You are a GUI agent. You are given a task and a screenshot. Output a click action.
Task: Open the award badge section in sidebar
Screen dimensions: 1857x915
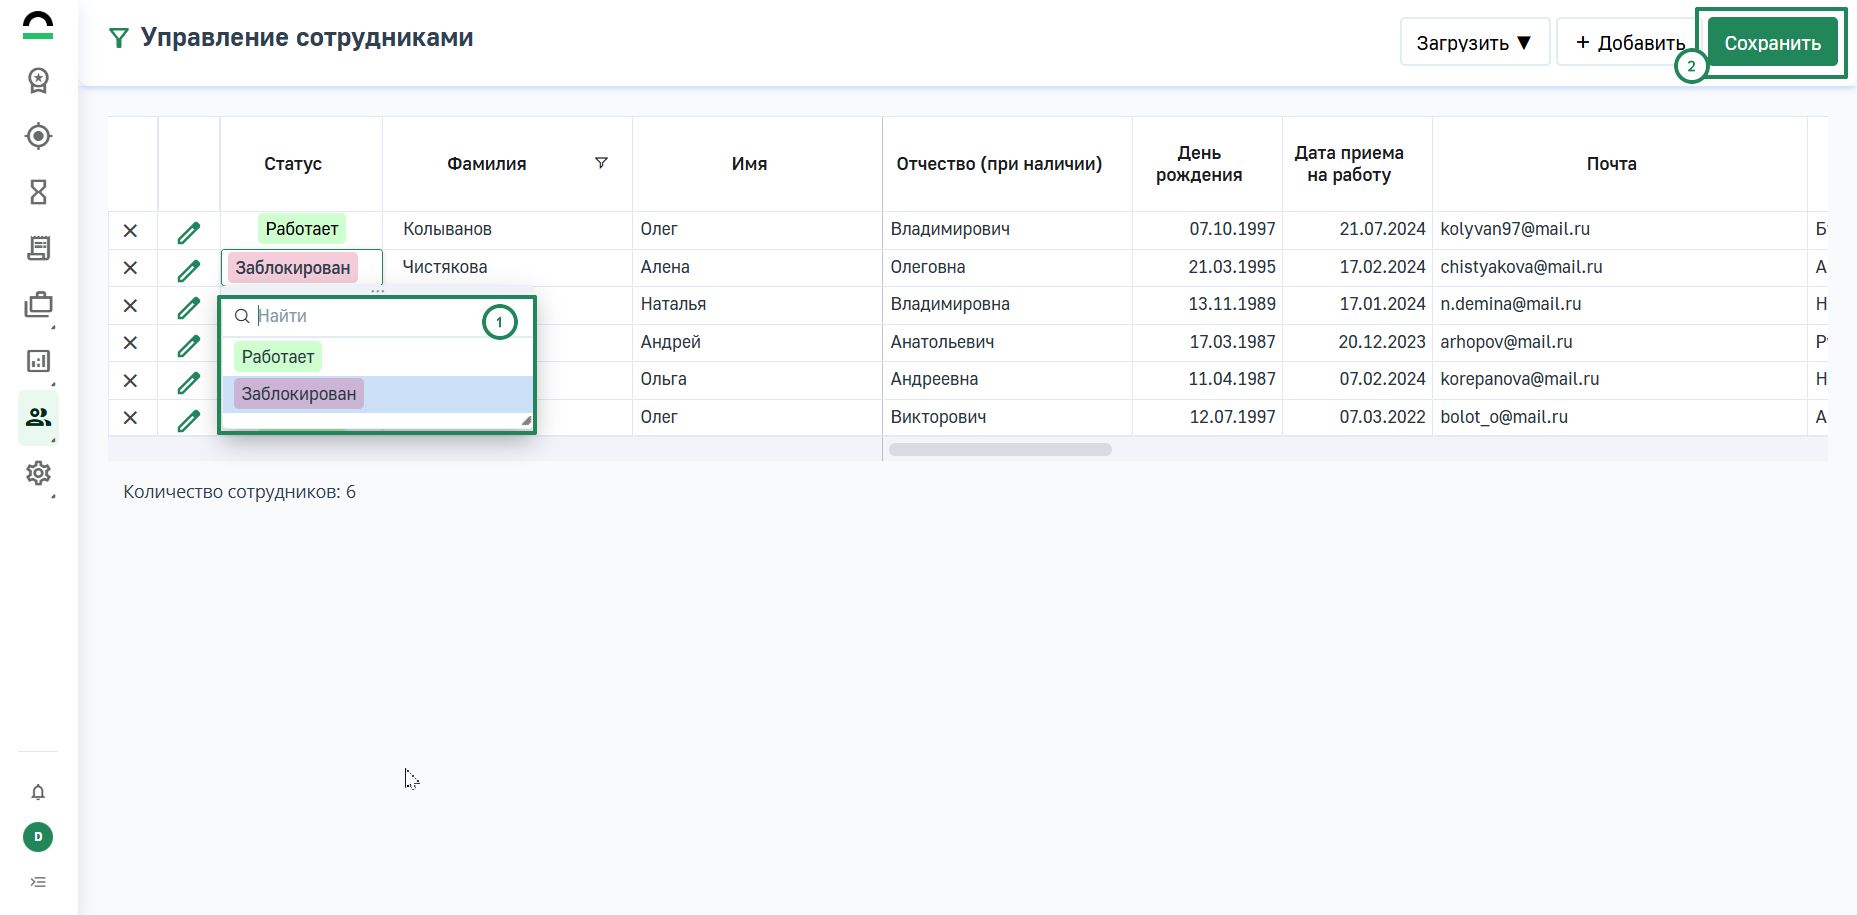tap(38, 80)
